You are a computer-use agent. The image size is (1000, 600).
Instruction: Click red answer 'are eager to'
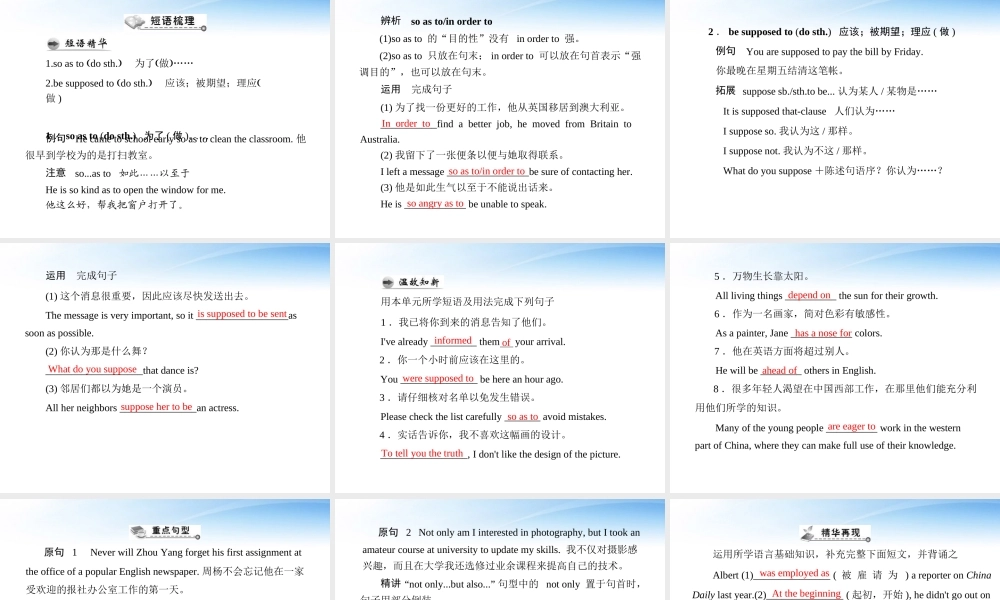point(851,427)
